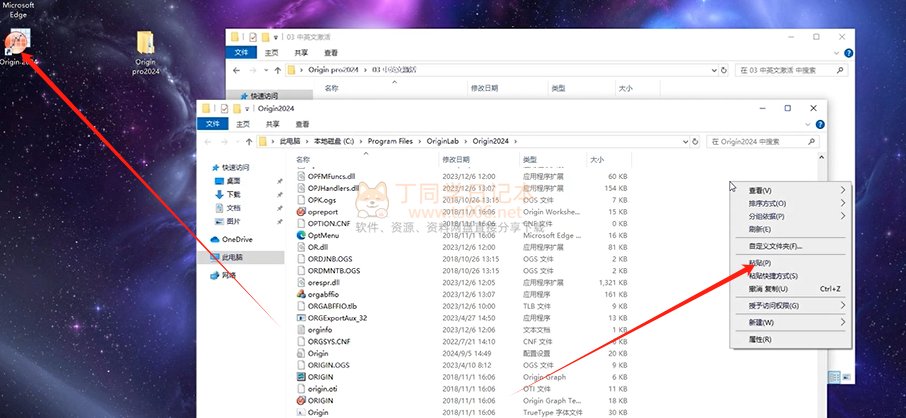Image resolution: width=906 pixels, height=418 pixels.
Task: Click Program Files in address breadcrumb
Action: [x=390, y=141]
